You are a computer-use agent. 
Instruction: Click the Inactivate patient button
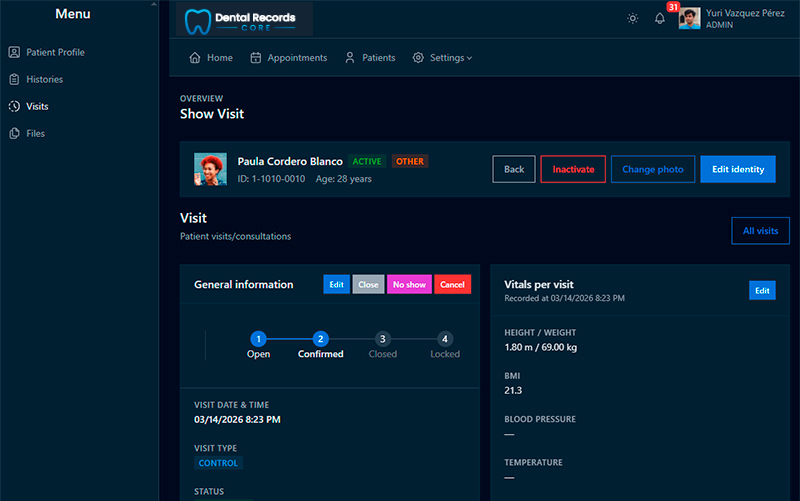pyautogui.click(x=573, y=169)
